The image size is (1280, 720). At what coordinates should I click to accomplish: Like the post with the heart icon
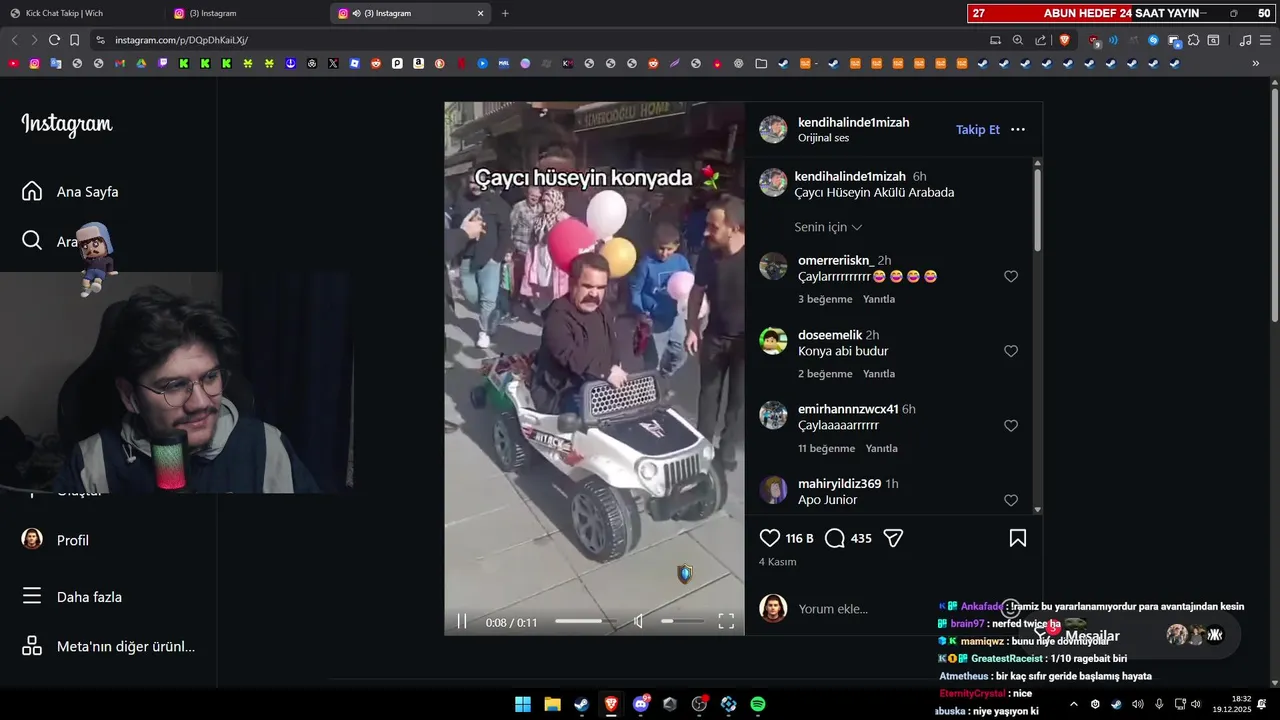[770, 538]
